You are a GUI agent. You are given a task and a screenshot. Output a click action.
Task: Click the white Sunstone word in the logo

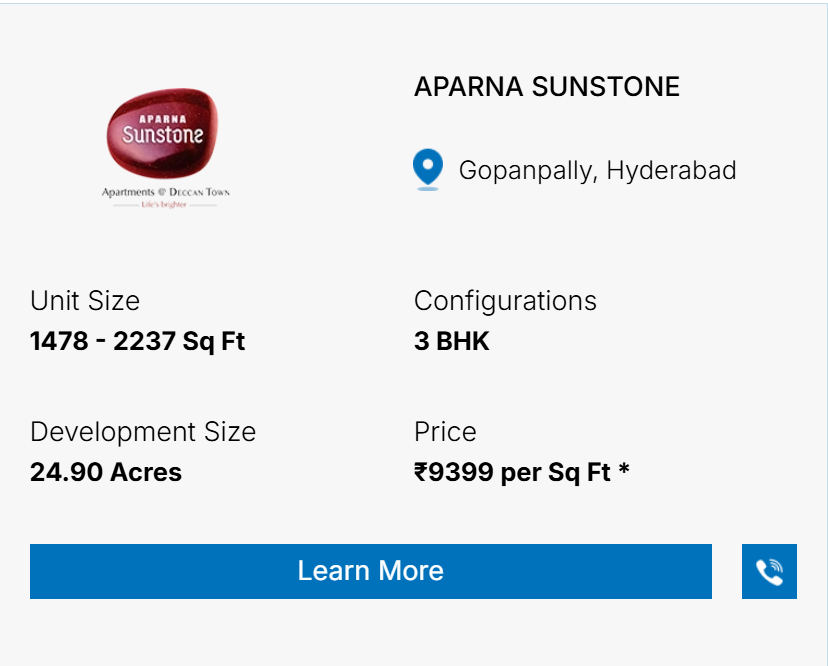163,135
